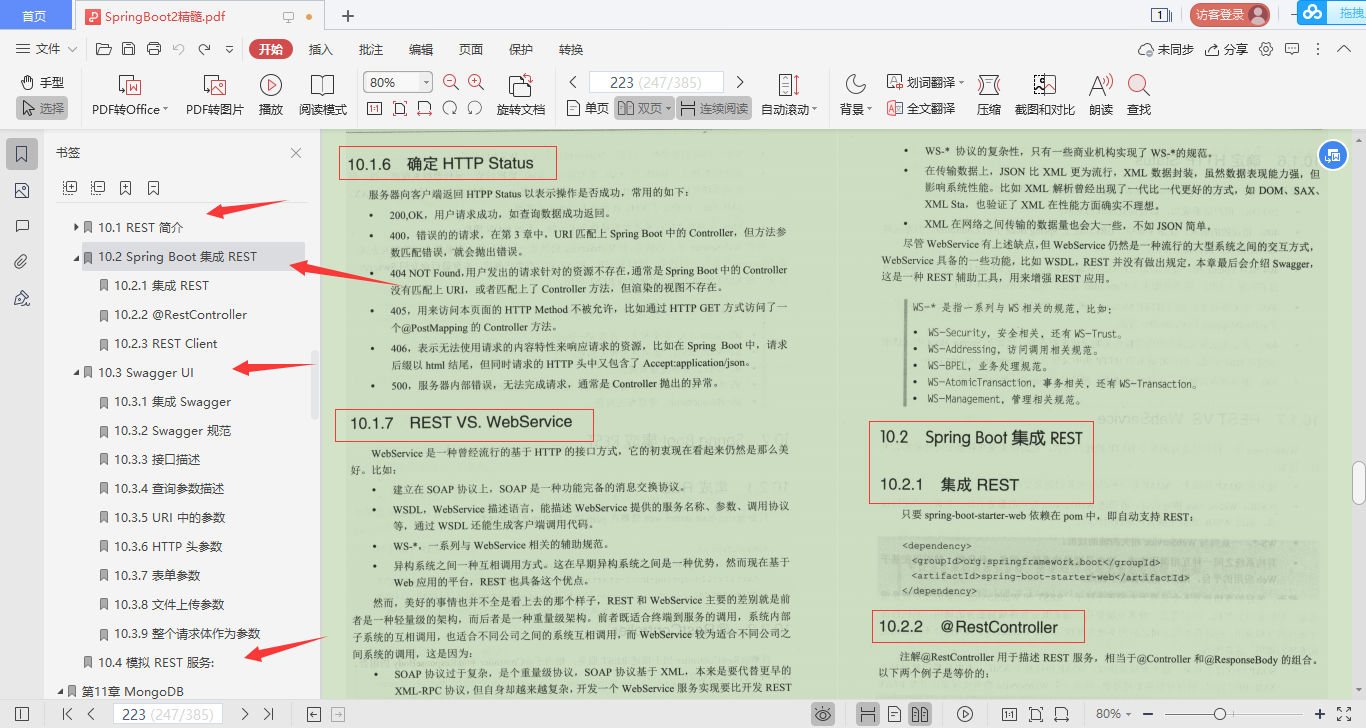Click the 未同步 sync status button
Image resolution: width=1366 pixels, height=728 pixels.
coord(1166,49)
